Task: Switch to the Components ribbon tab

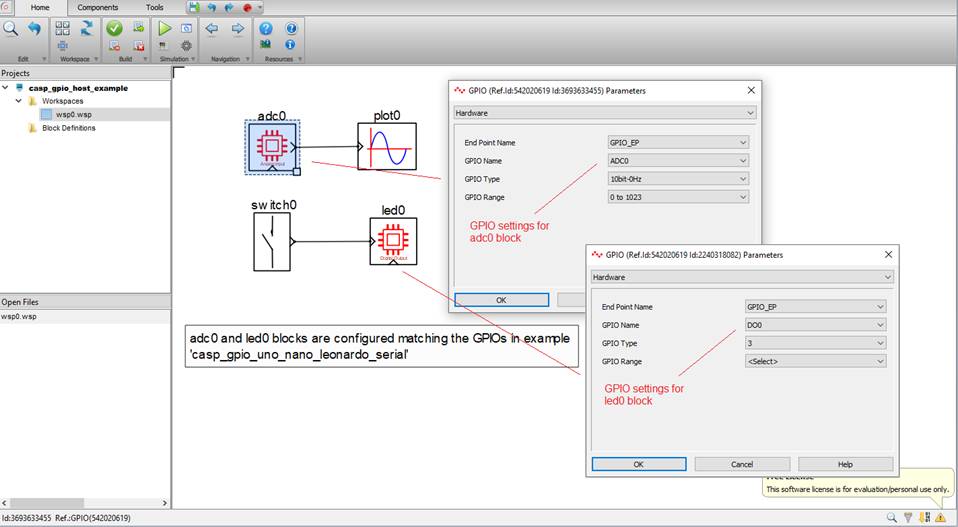Action: tap(97, 7)
